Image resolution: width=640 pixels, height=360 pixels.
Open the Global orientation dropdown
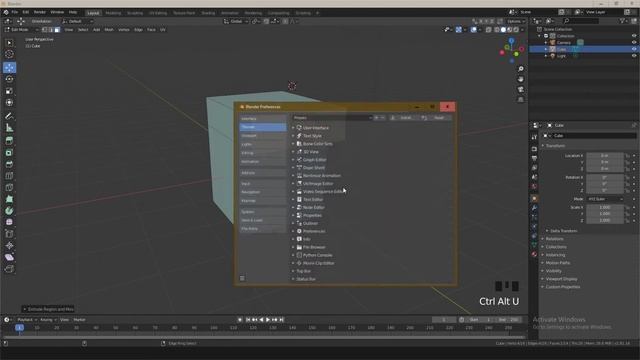pyautogui.click(x=236, y=21)
